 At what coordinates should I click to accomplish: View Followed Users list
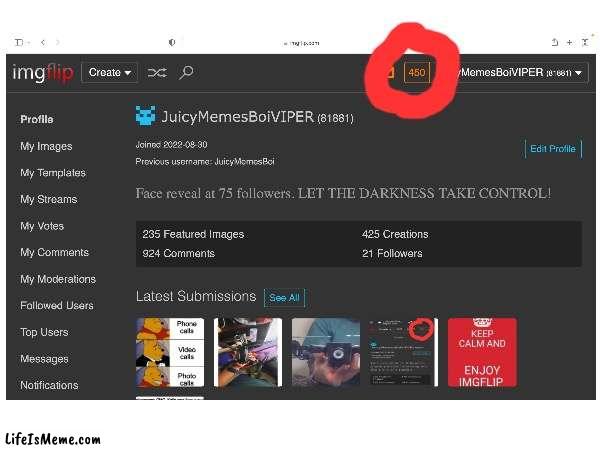click(57, 306)
